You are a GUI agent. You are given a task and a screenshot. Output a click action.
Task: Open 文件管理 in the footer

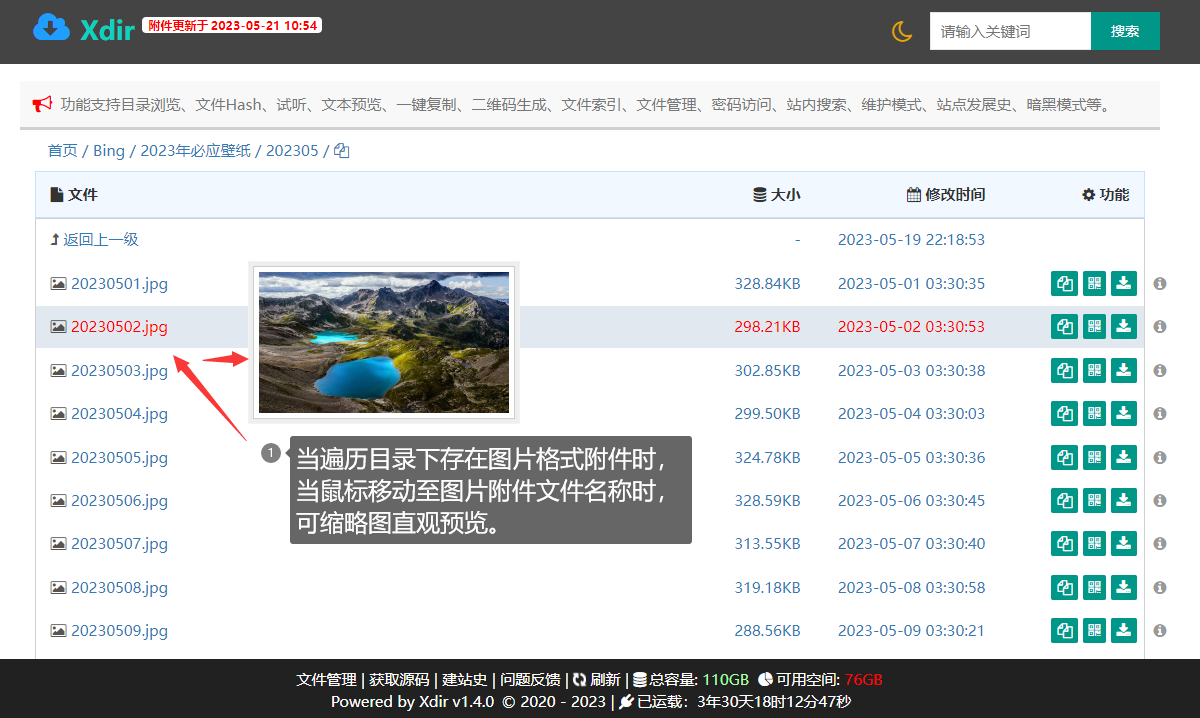click(327, 679)
